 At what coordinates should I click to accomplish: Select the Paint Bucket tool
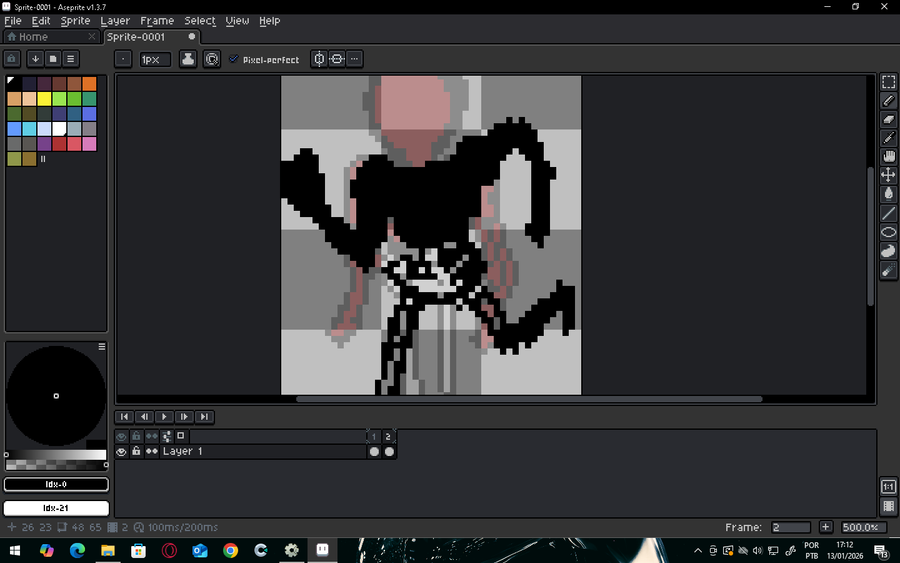[888, 193]
